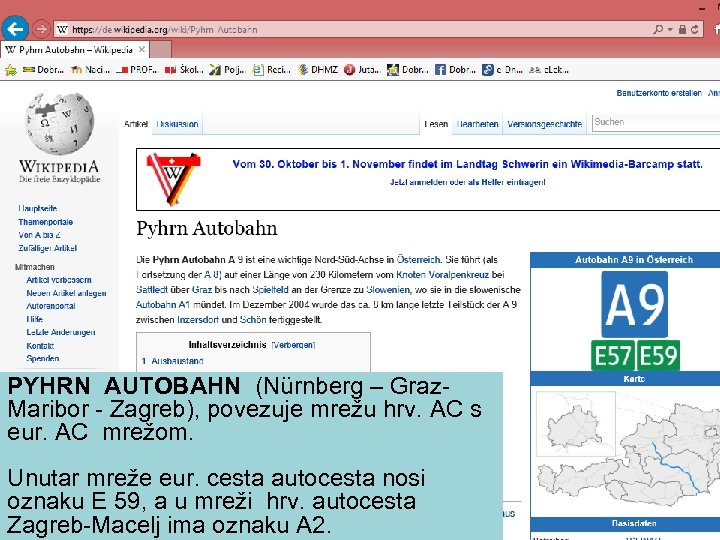
Task: Open the Juto.. bookmark
Action: [x=362, y=70]
